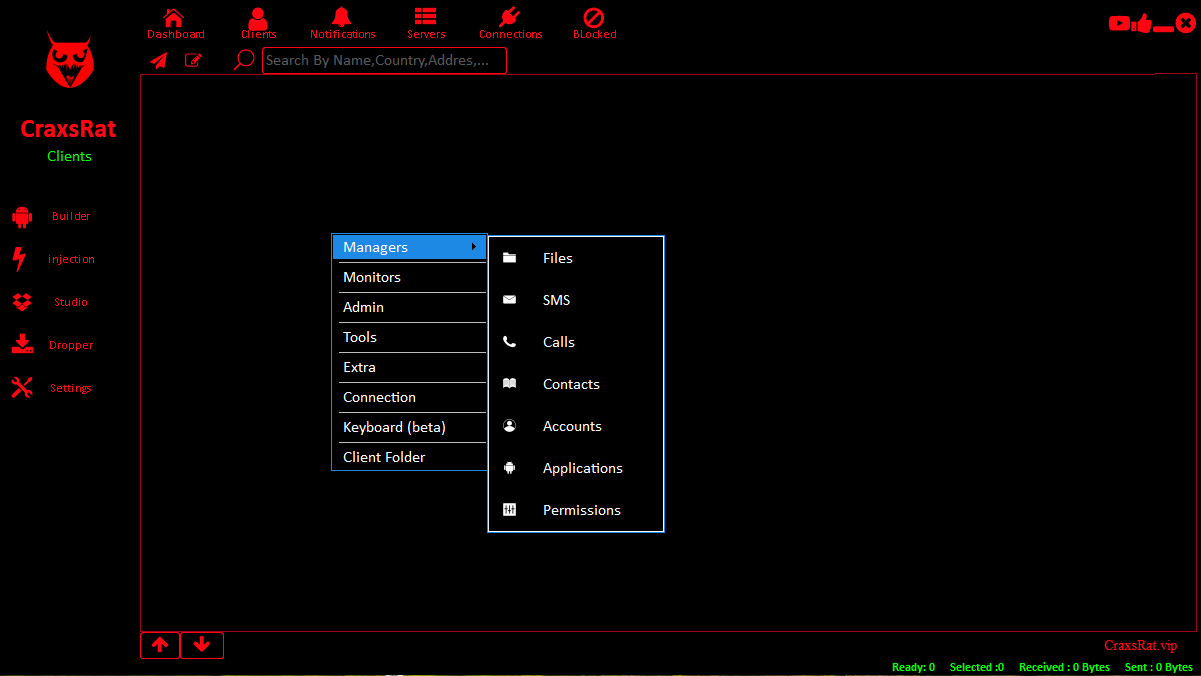Choose Calls in the Managers submenu

[x=576, y=342]
